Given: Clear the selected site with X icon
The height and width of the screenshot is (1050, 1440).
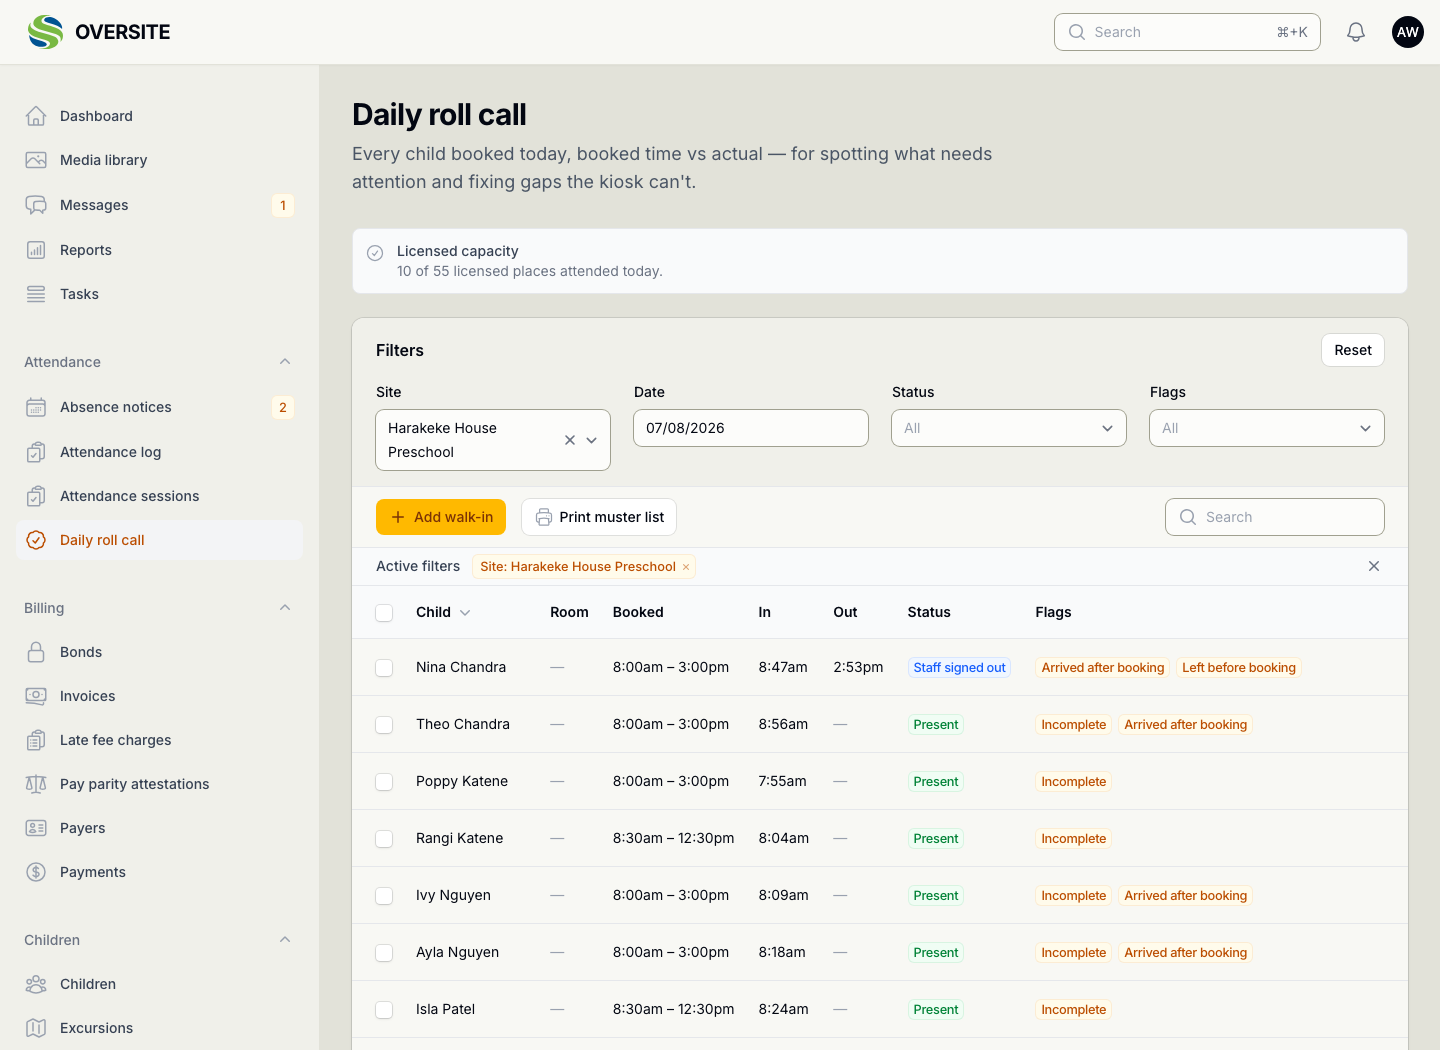Looking at the screenshot, I should (x=570, y=440).
